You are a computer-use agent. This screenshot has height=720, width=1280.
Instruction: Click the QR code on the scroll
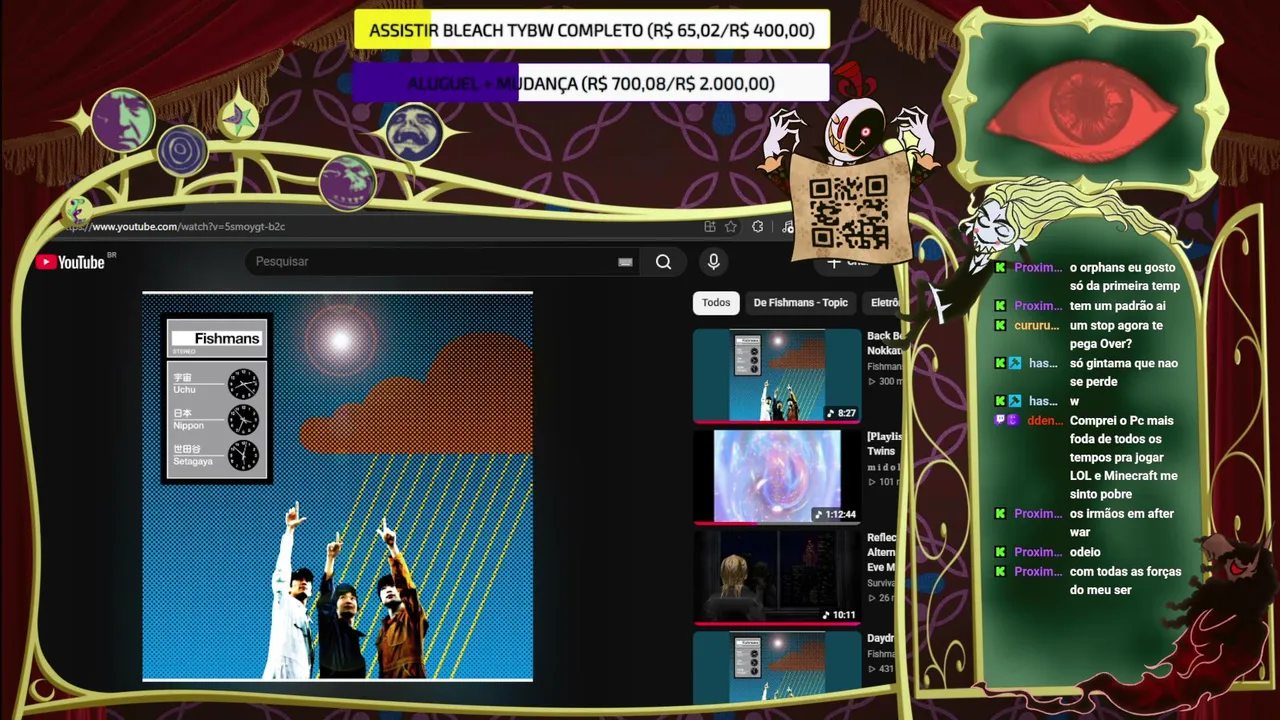pyautogui.click(x=848, y=212)
